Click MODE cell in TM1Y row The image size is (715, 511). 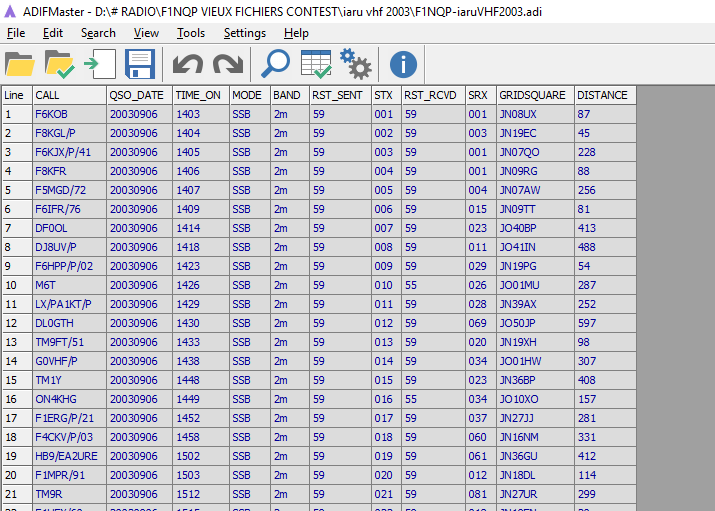point(250,380)
